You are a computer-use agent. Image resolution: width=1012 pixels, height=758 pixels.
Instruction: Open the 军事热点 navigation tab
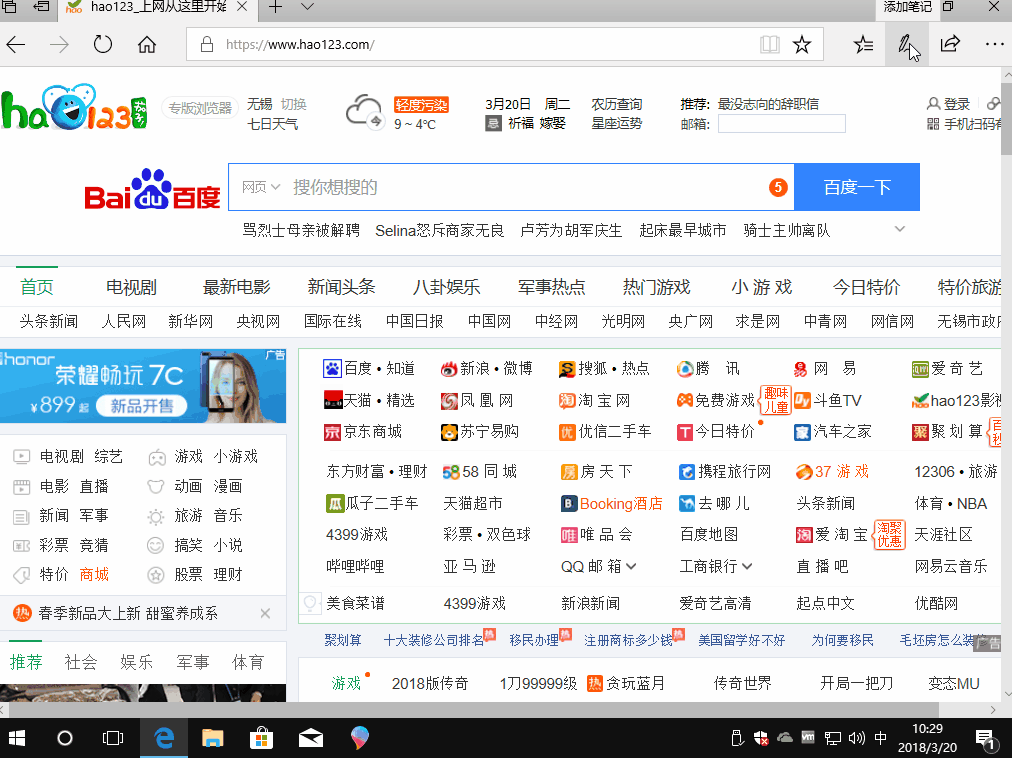click(x=551, y=287)
